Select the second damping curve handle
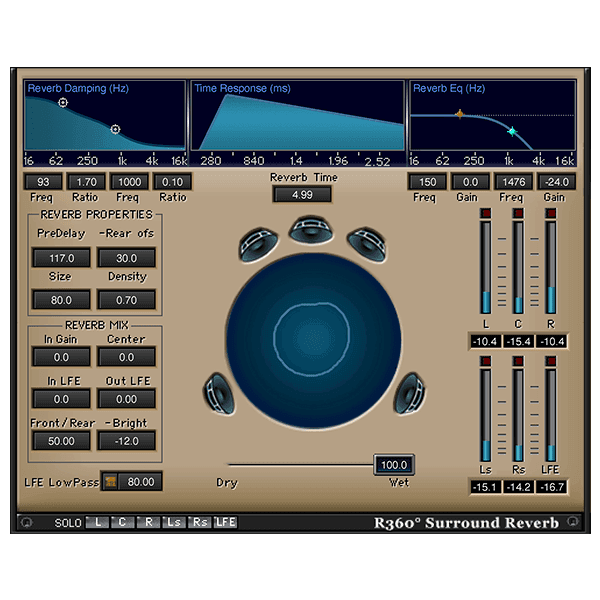The image size is (600, 600). pyautogui.click(x=115, y=129)
